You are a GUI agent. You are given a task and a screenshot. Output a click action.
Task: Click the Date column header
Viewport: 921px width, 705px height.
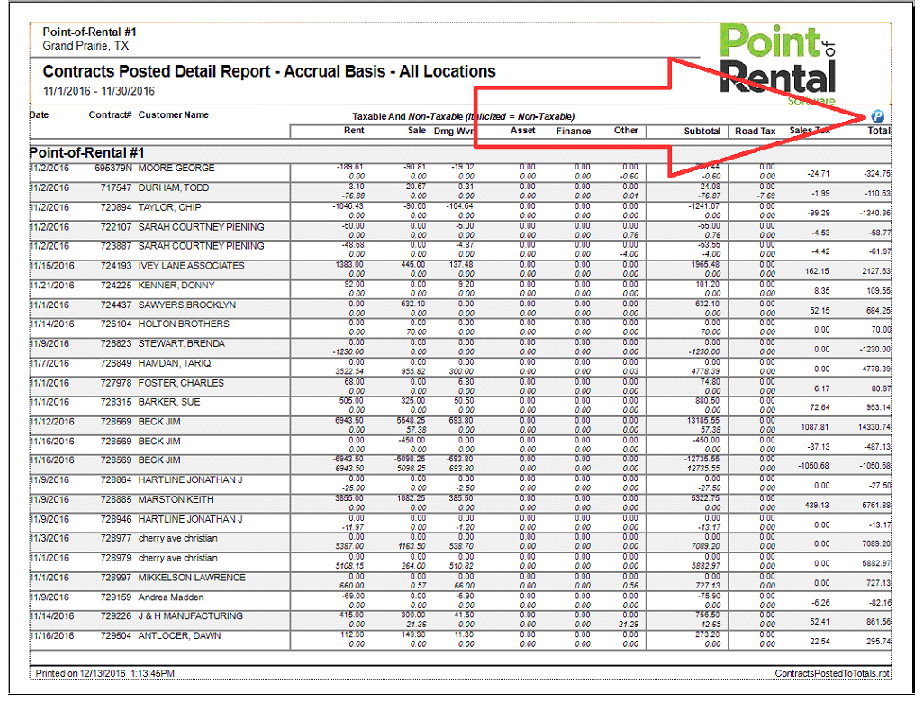click(x=39, y=115)
